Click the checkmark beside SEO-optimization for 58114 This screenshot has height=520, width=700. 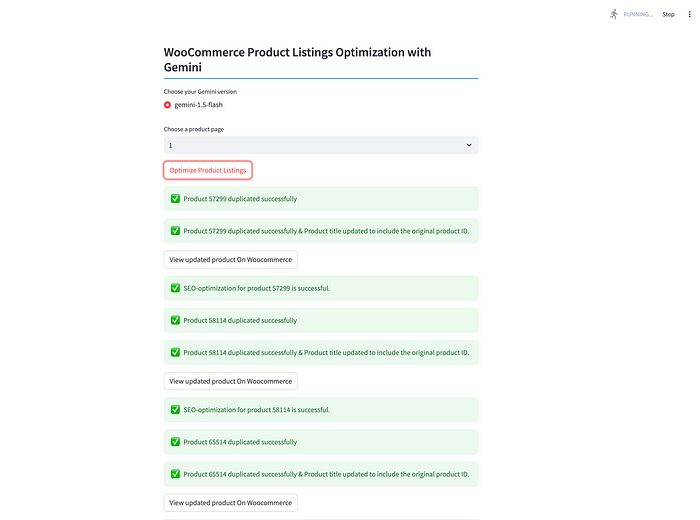175,409
